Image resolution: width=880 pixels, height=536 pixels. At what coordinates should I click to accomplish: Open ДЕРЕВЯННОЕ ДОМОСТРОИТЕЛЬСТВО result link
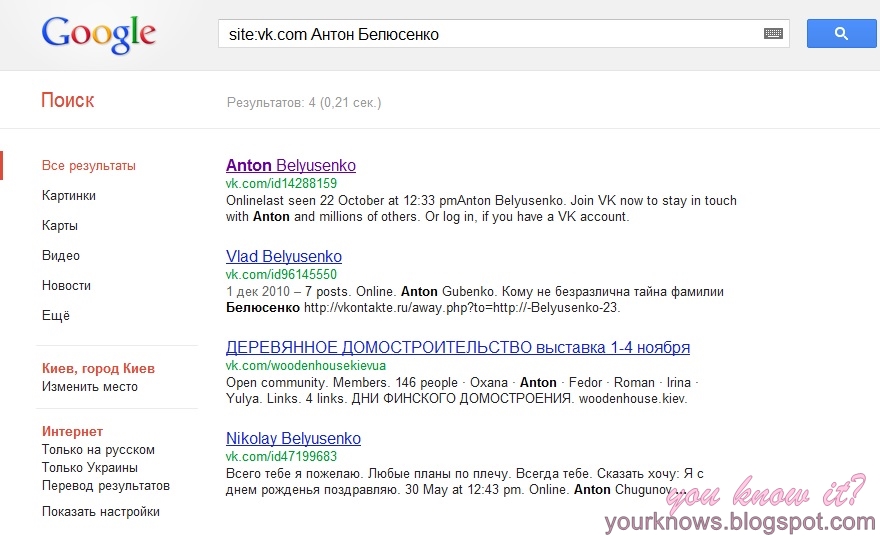click(457, 348)
